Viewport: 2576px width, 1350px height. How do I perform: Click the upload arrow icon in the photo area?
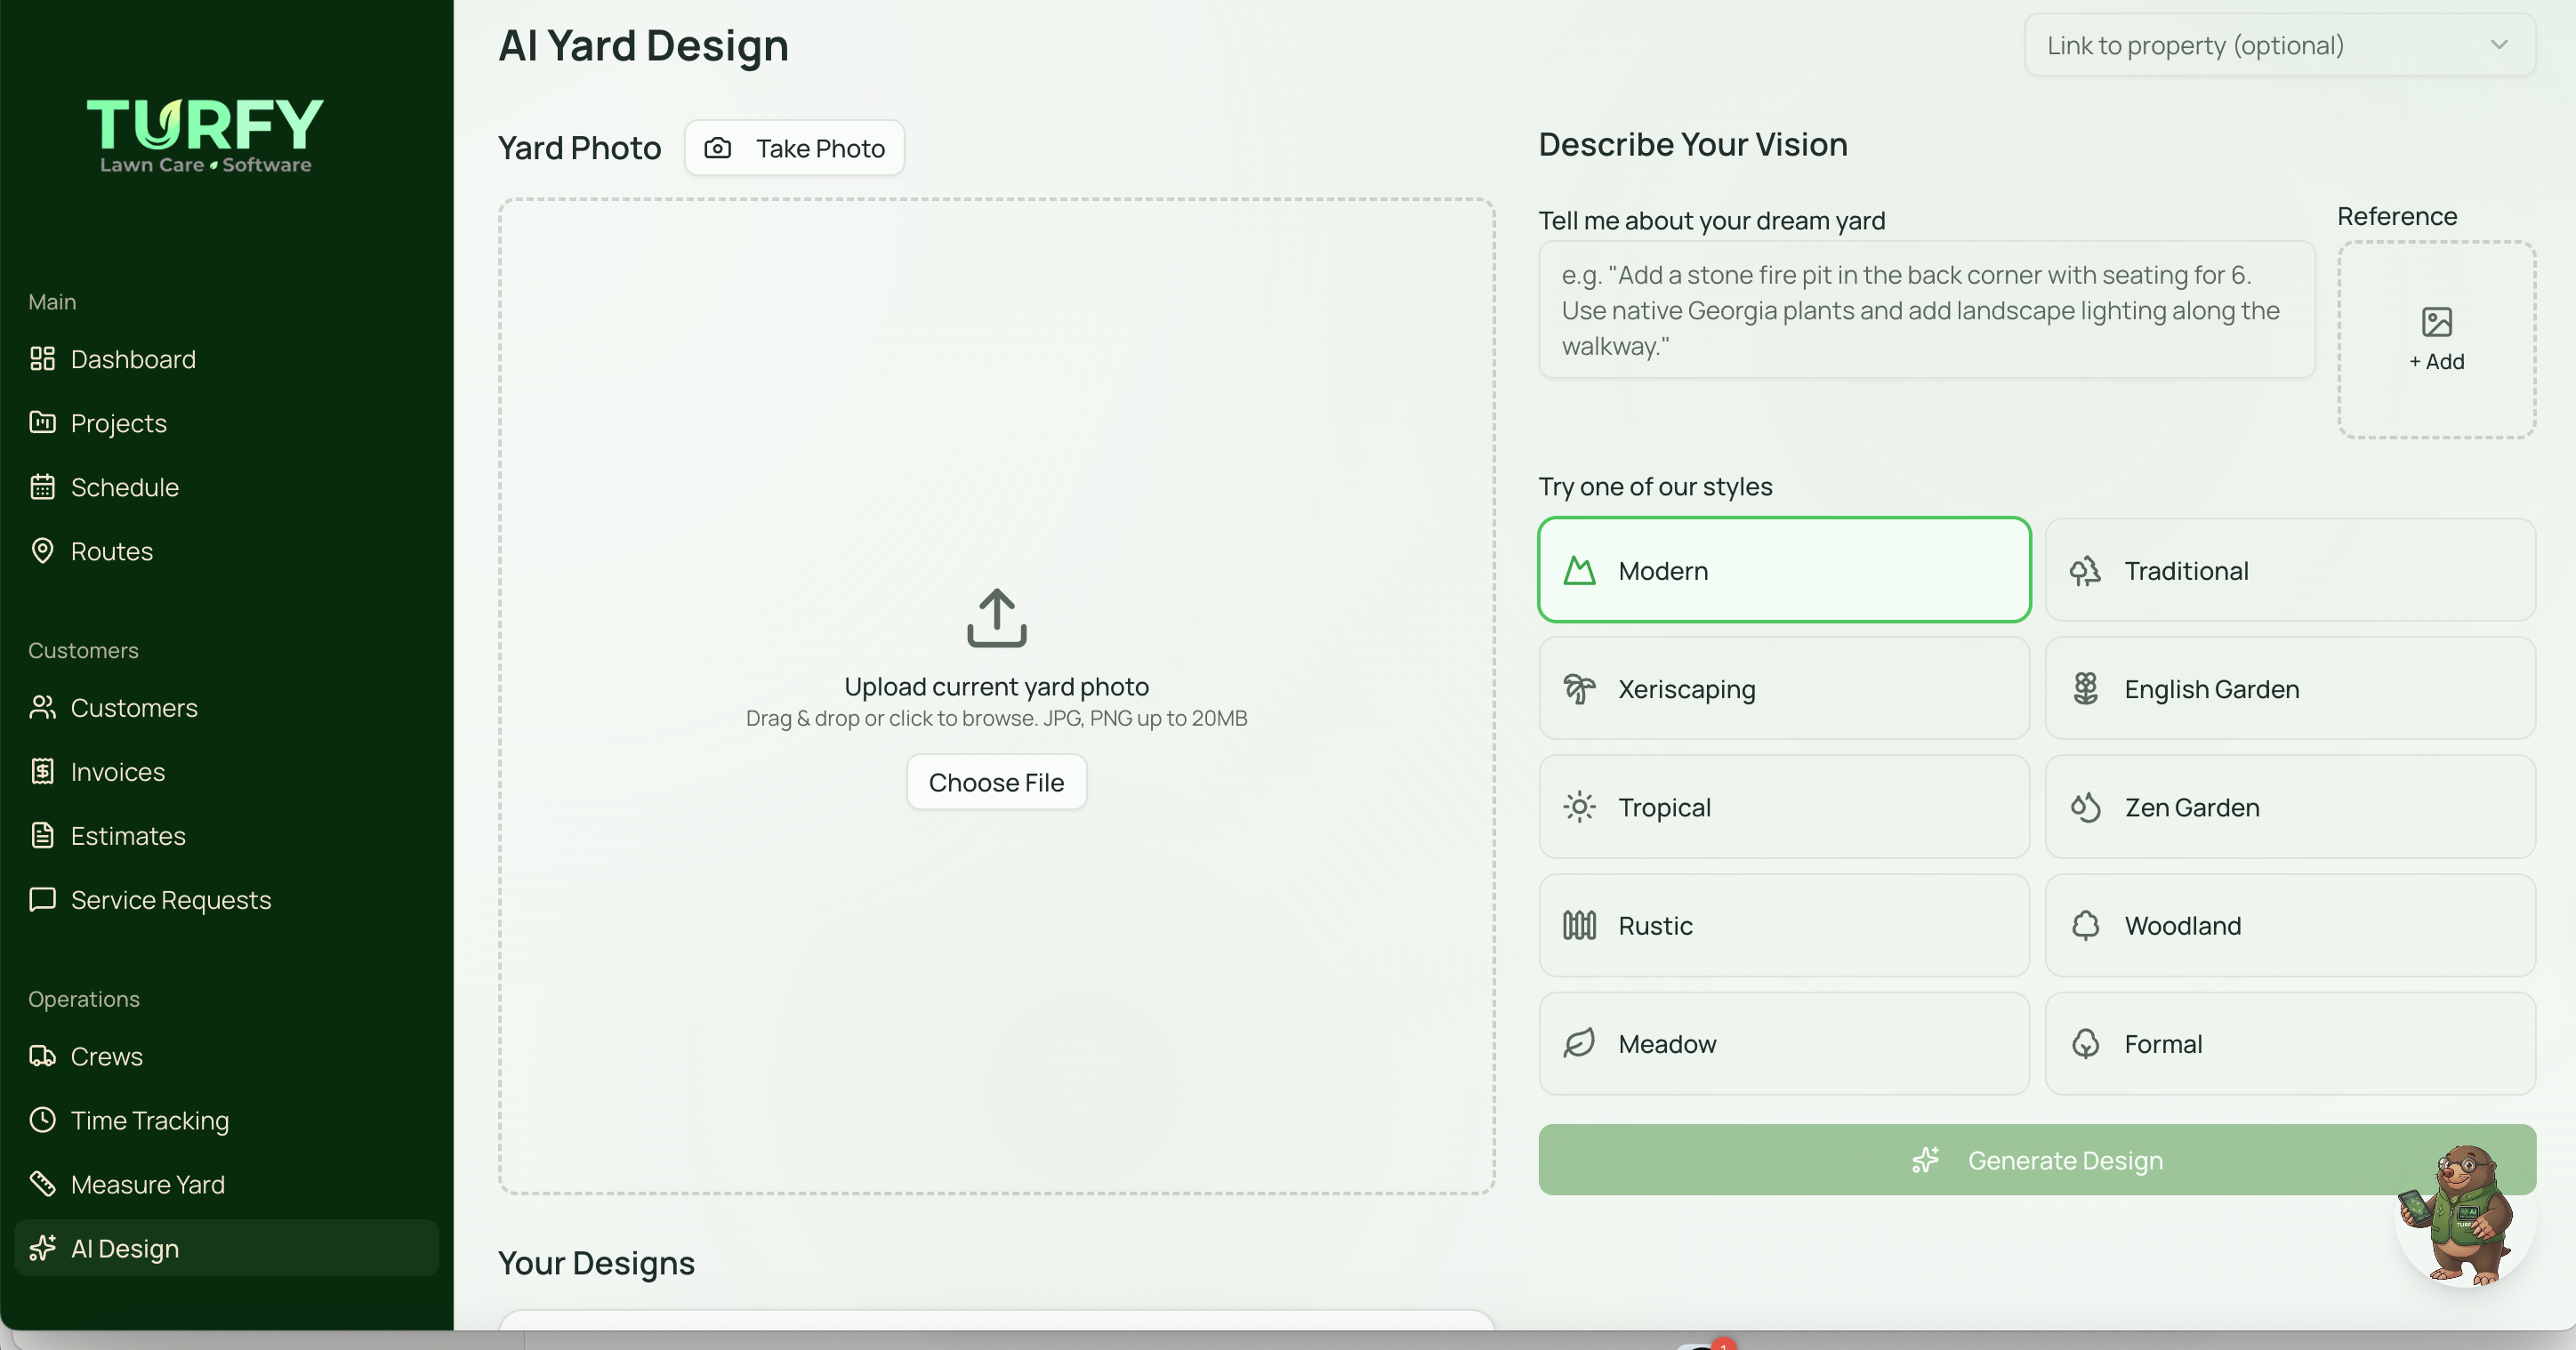pyautogui.click(x=996, y=617)
